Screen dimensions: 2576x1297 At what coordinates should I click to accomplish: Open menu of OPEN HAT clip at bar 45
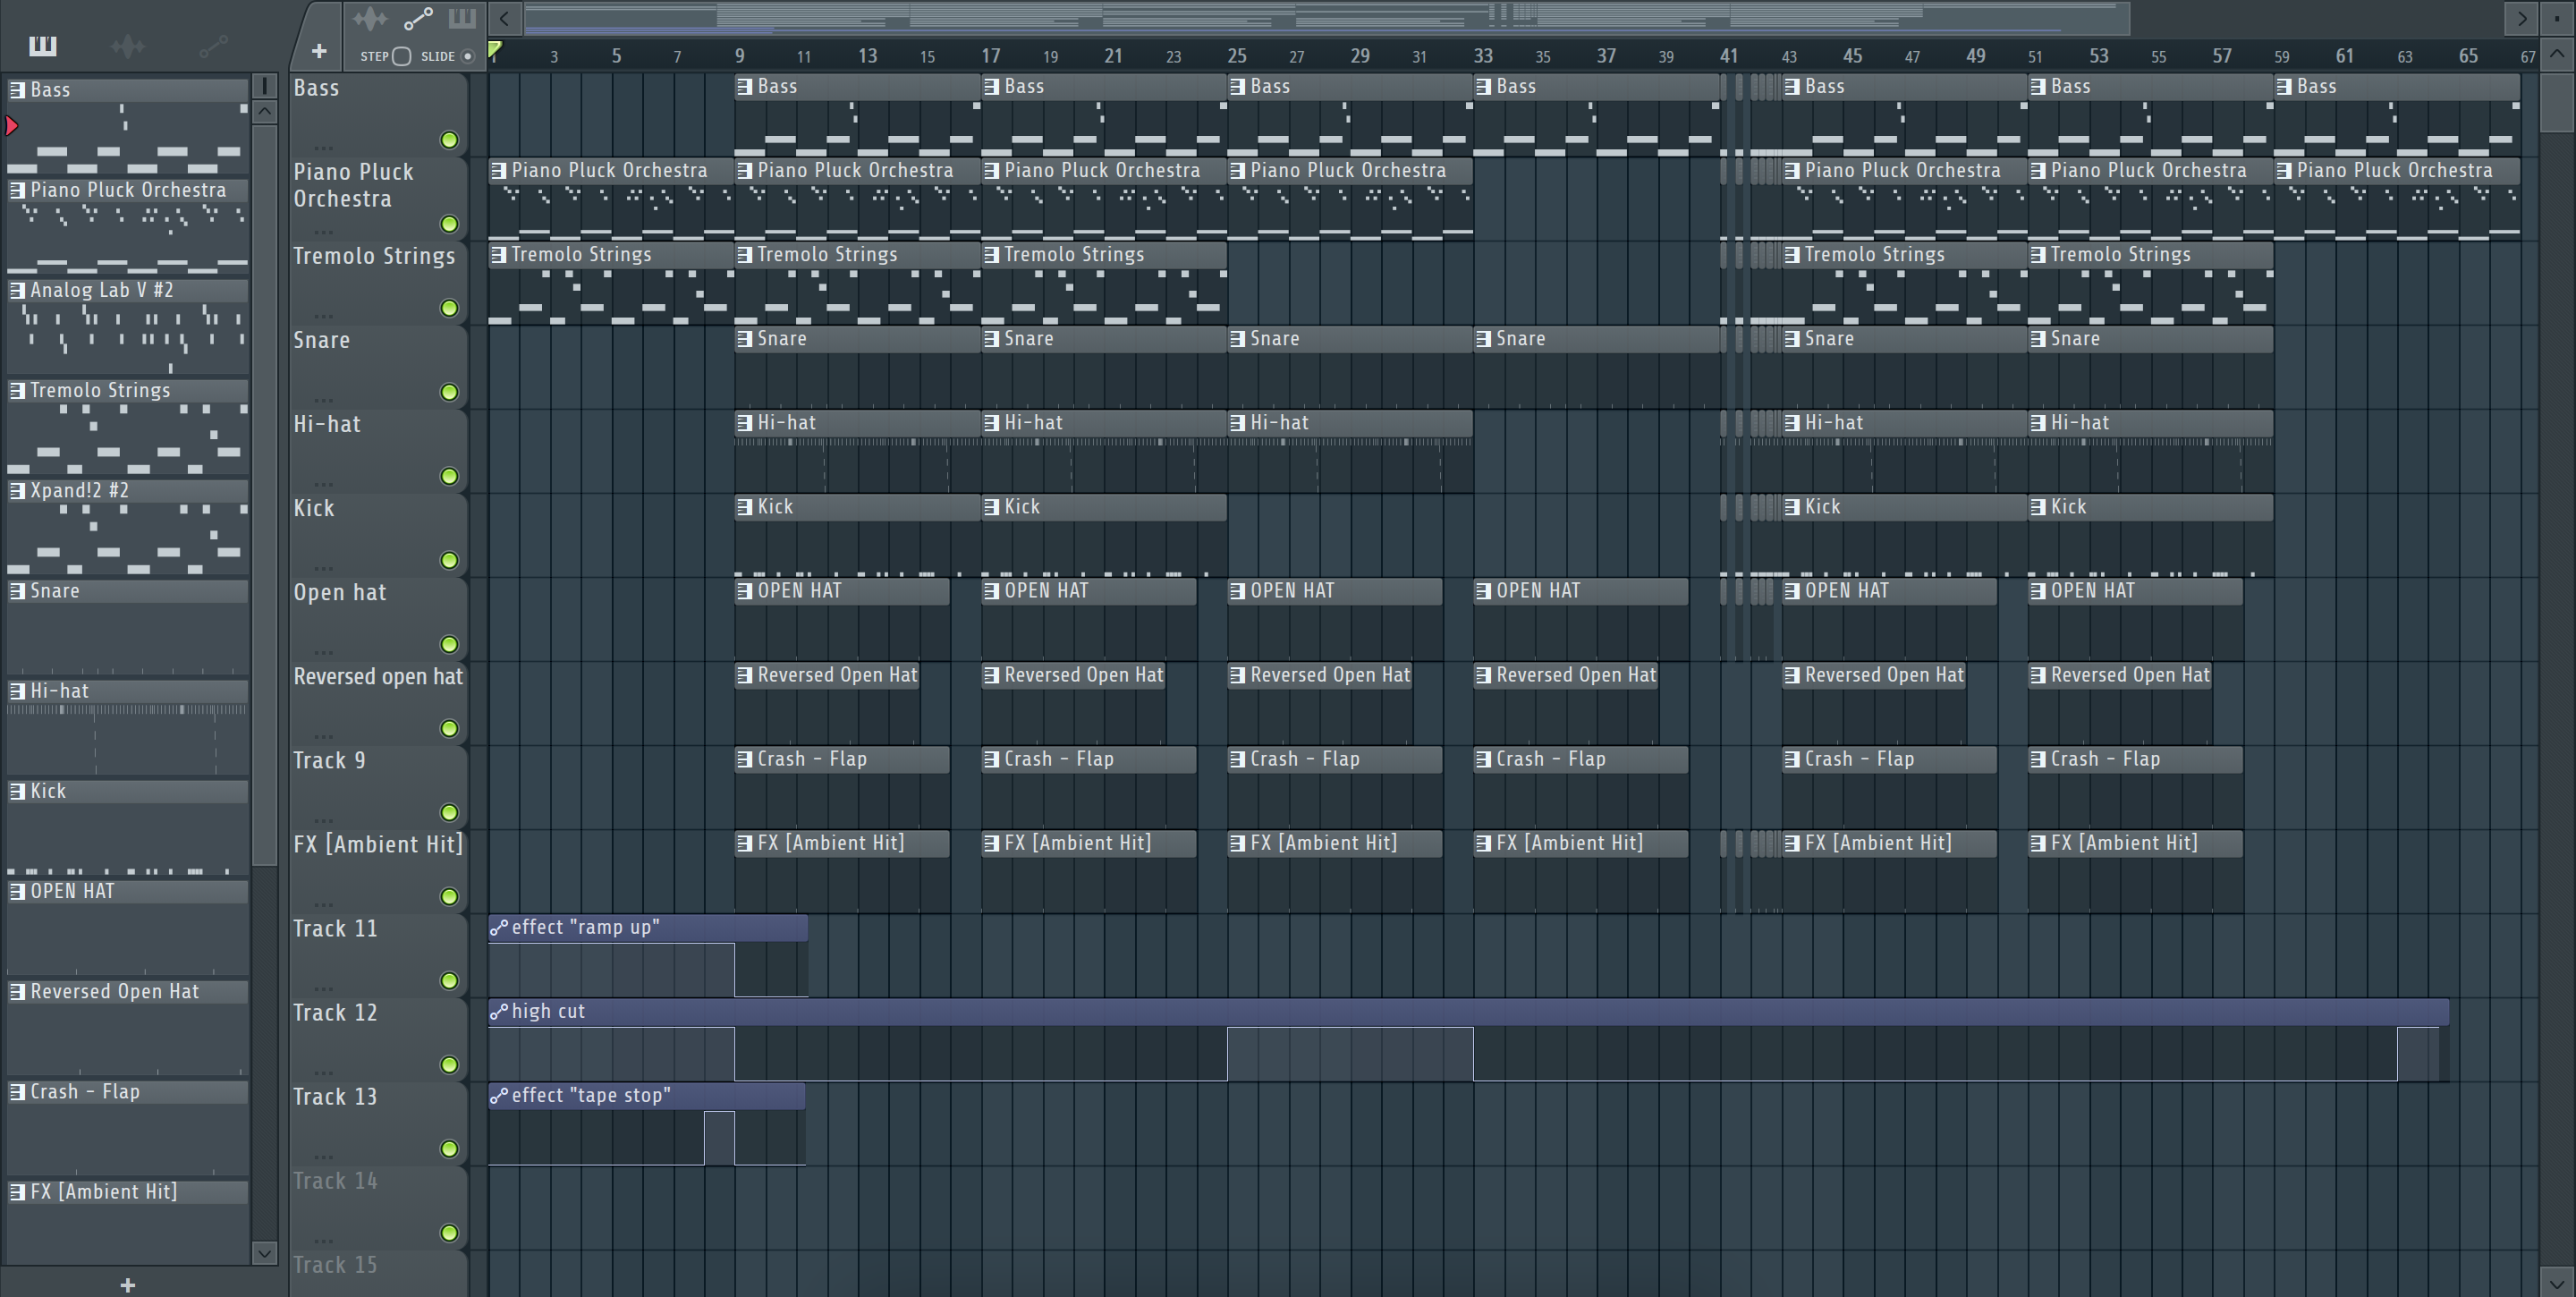point(1792,590)
